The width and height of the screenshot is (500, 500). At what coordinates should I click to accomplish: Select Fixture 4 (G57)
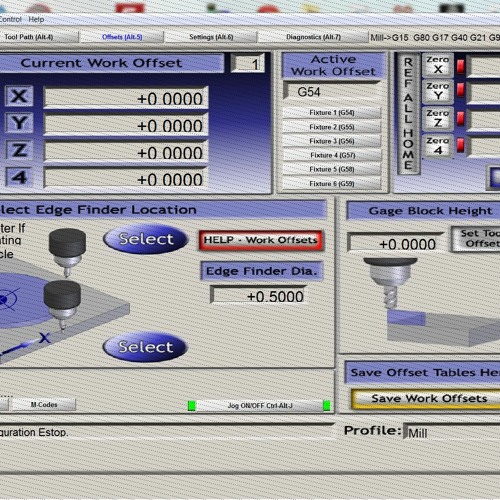coord(332,155)
